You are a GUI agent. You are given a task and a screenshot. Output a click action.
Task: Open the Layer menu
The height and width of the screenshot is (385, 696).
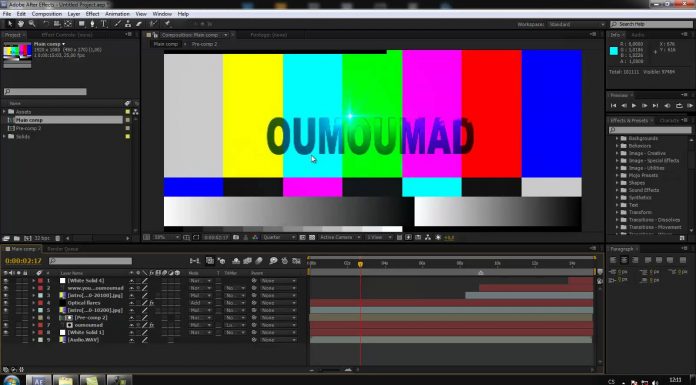coord(74,14)
